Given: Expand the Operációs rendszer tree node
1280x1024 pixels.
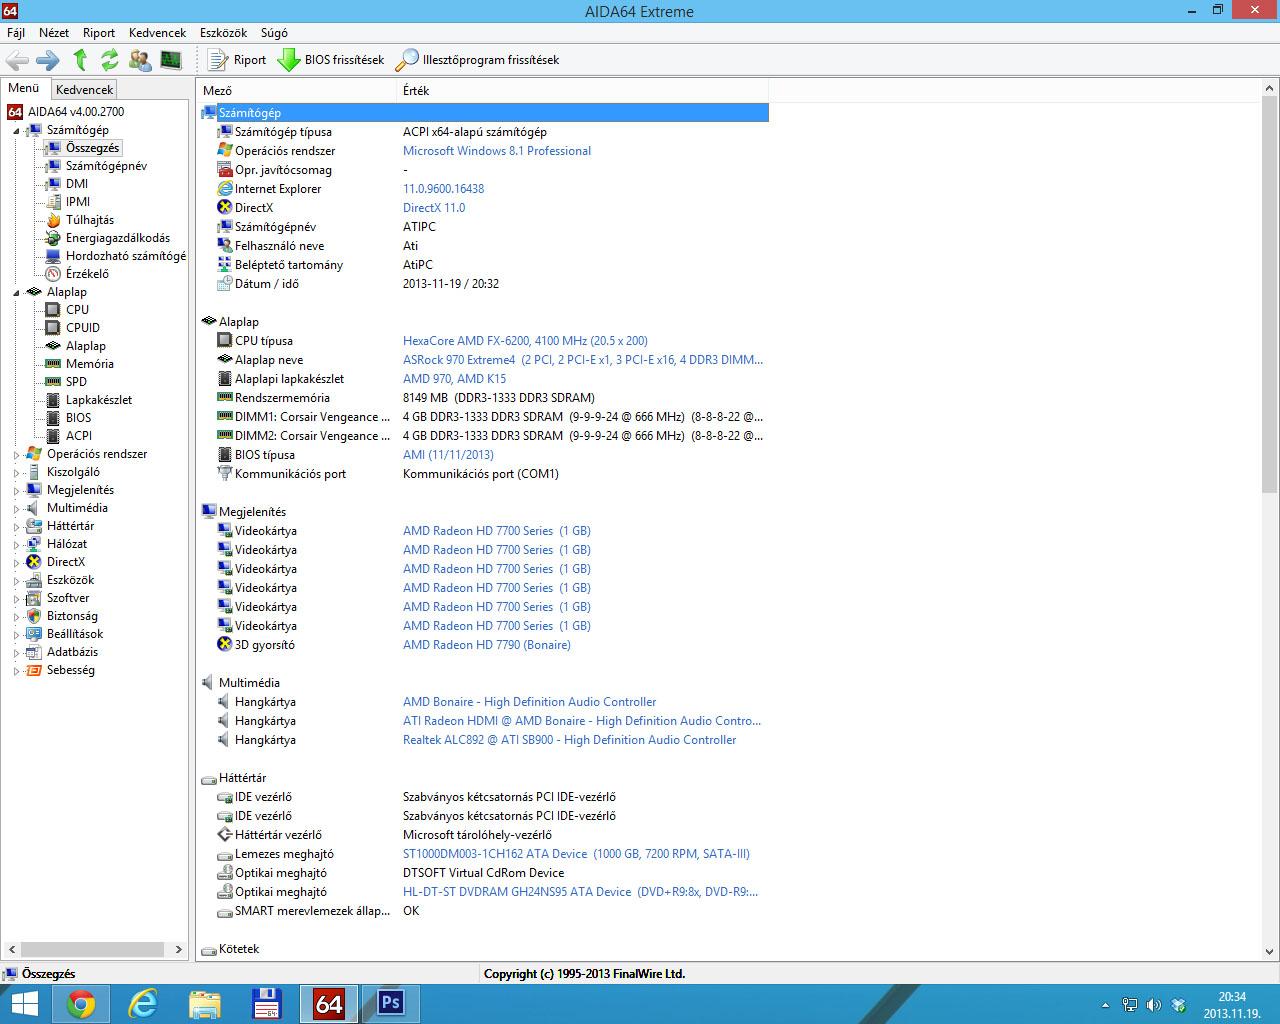Looking at the screenshot, I should [16, 454].
